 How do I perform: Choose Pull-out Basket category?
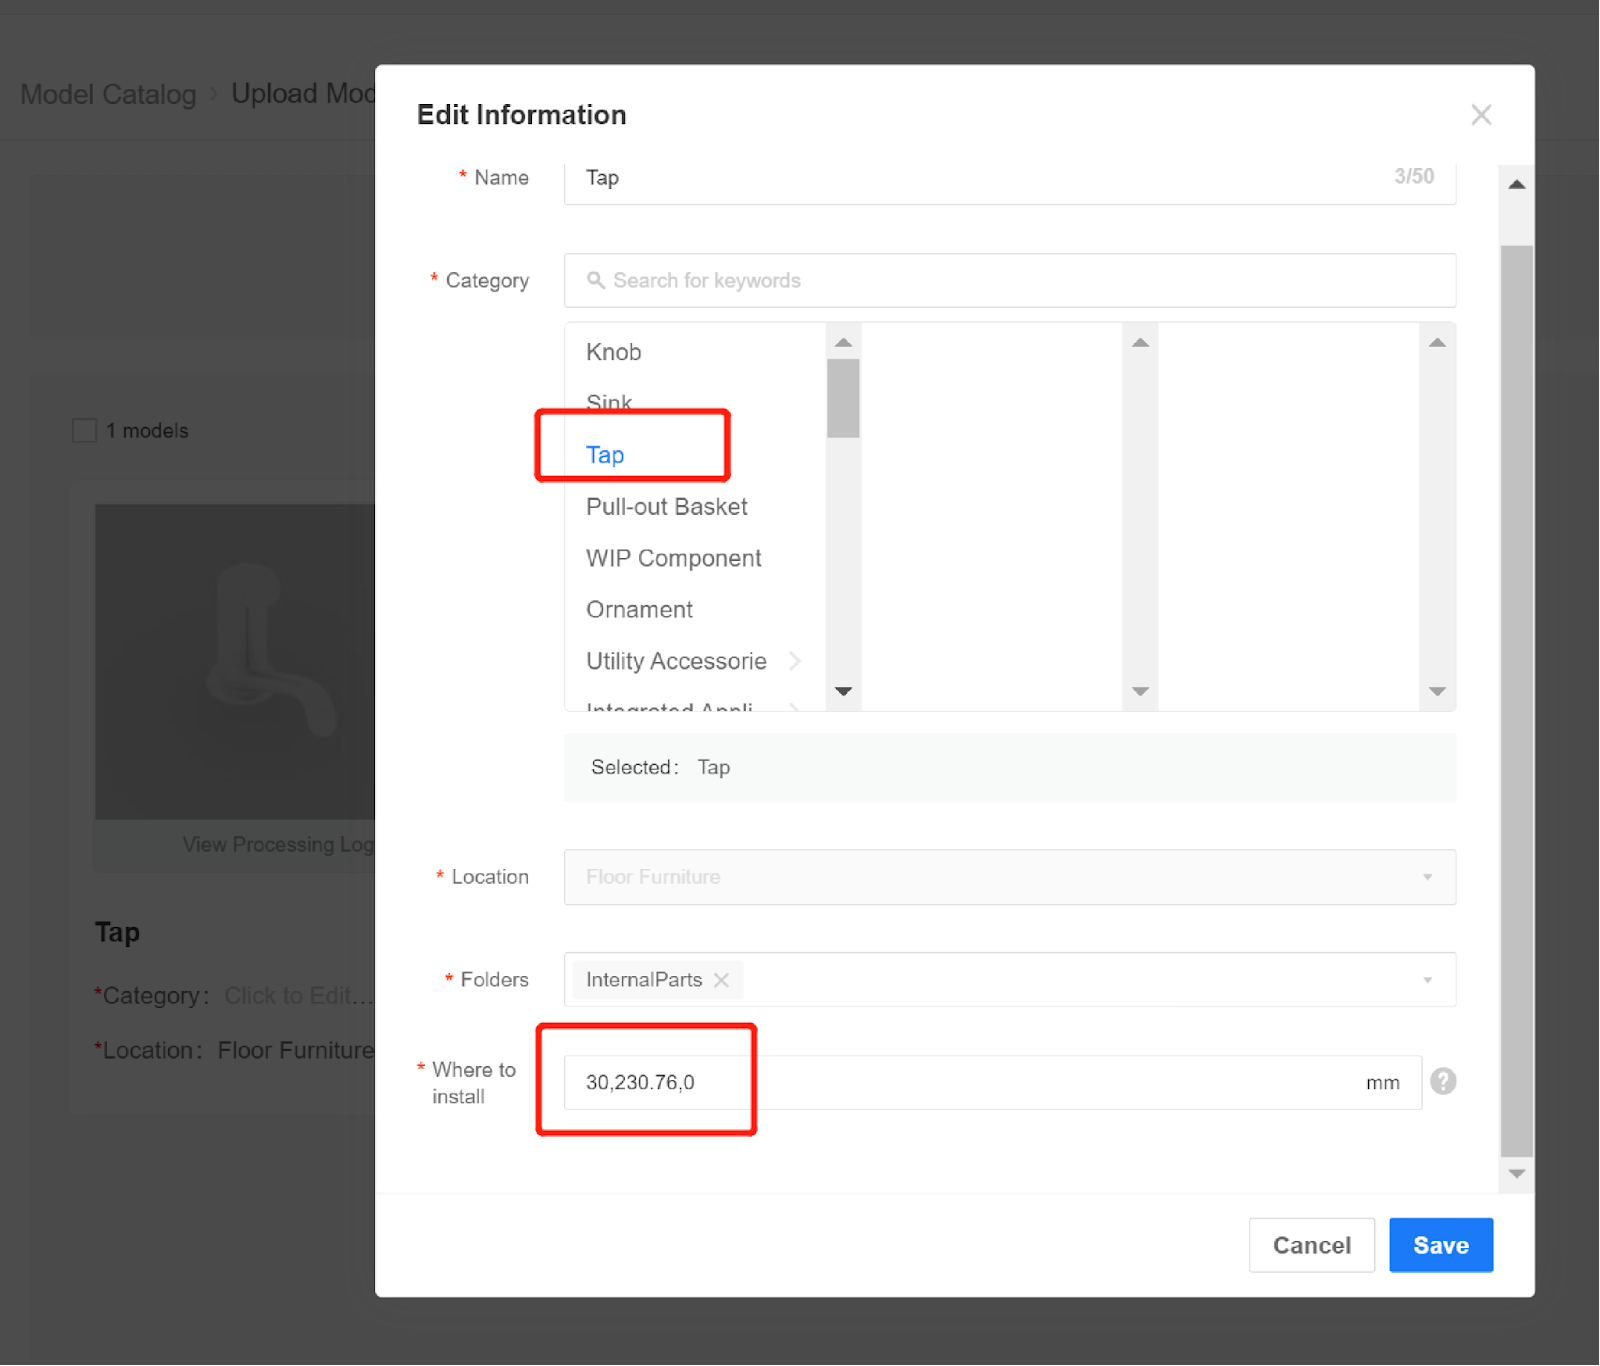(666, 507)
